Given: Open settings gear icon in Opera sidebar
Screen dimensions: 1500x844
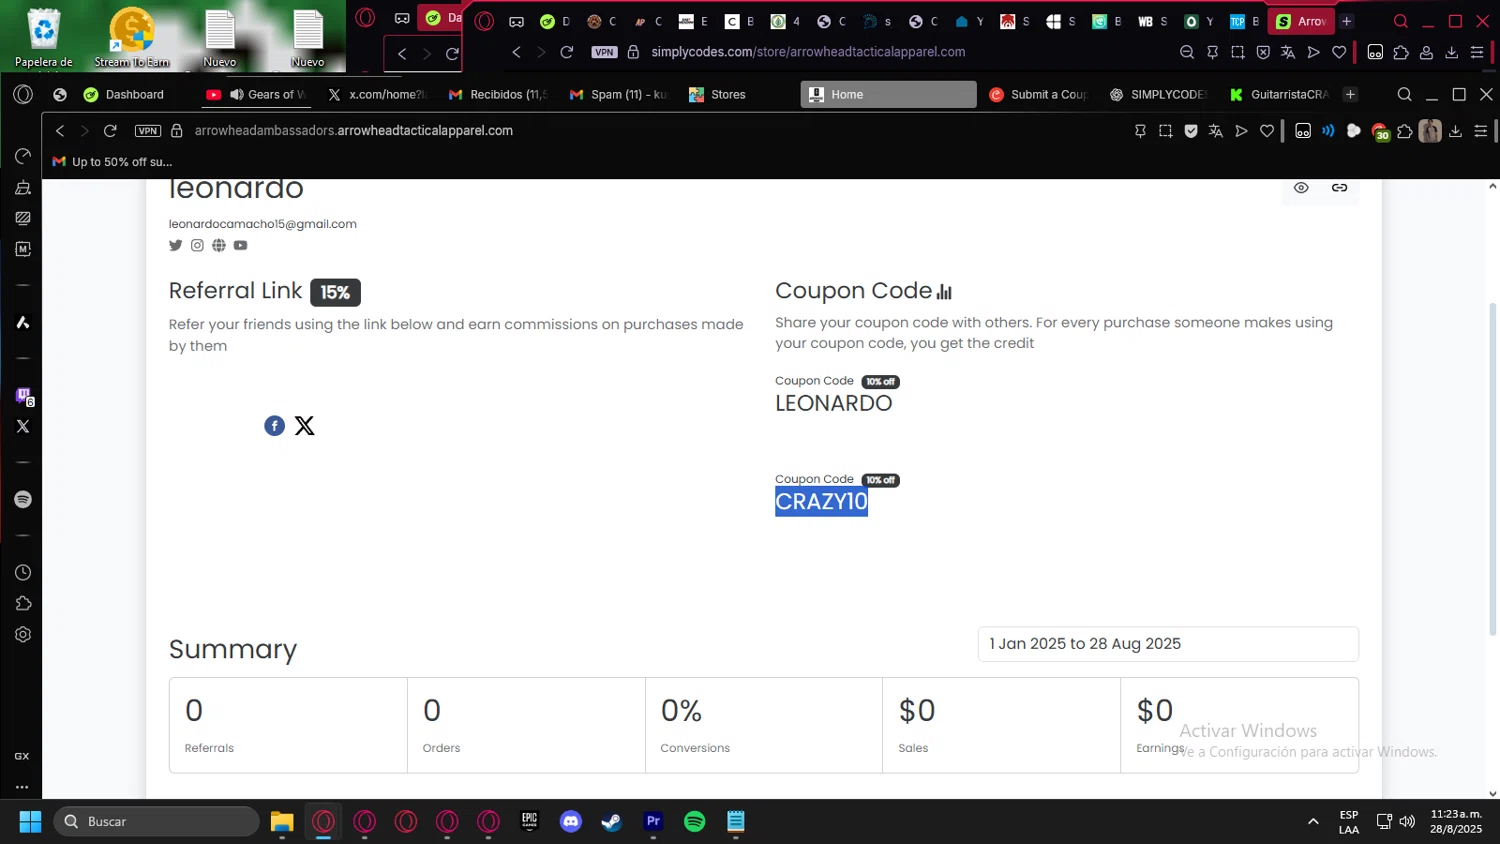Looking at the screenshot, I should [23, 635].
